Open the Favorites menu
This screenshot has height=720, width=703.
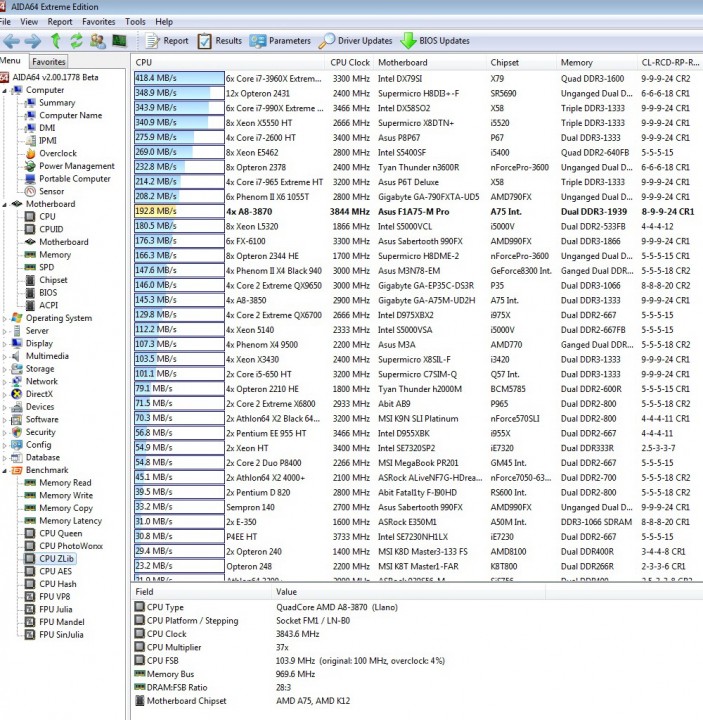coord(99,22)
